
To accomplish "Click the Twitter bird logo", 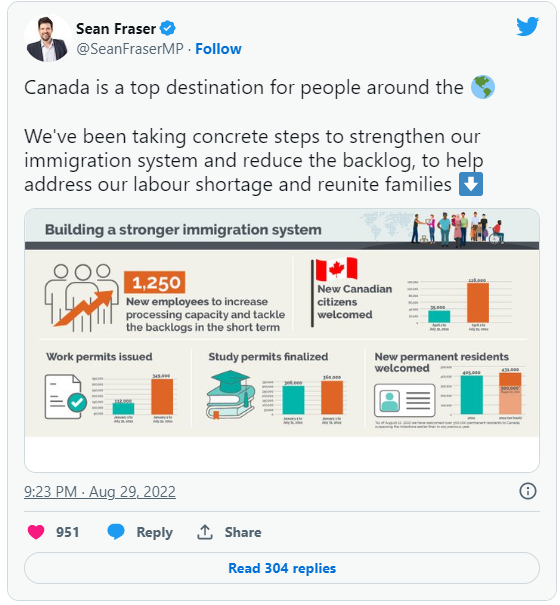I will tap(527, 26).
